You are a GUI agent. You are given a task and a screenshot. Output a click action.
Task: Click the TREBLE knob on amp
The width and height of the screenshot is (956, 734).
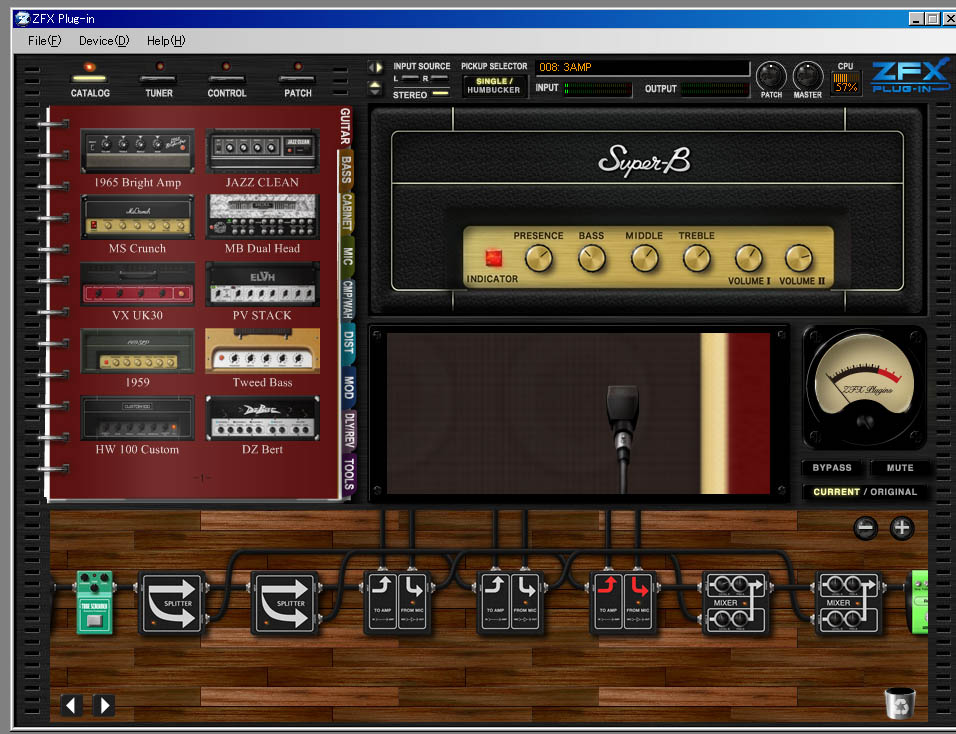[697, 258]
